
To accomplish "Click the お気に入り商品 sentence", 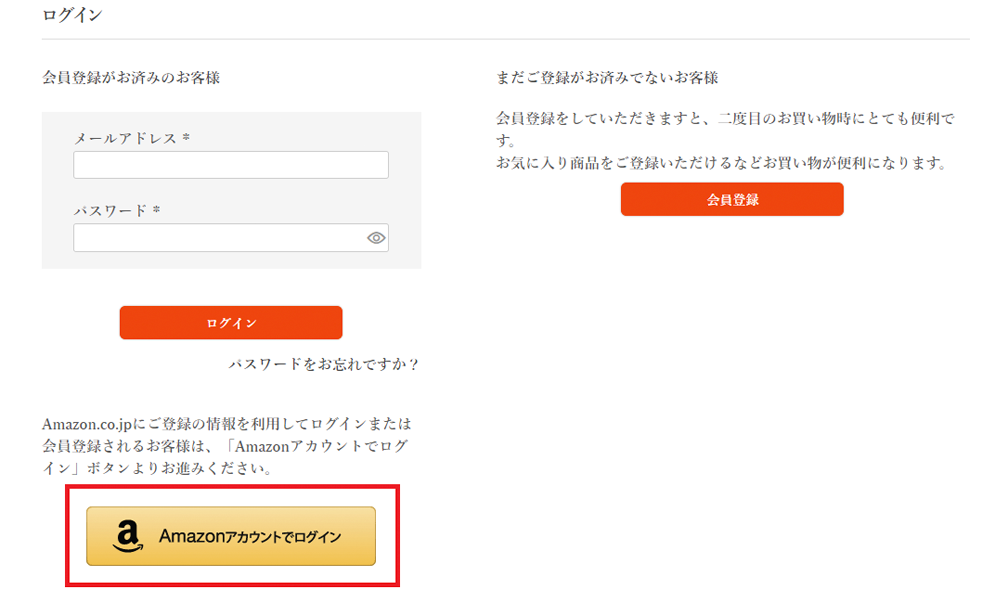I will (721, 163).
